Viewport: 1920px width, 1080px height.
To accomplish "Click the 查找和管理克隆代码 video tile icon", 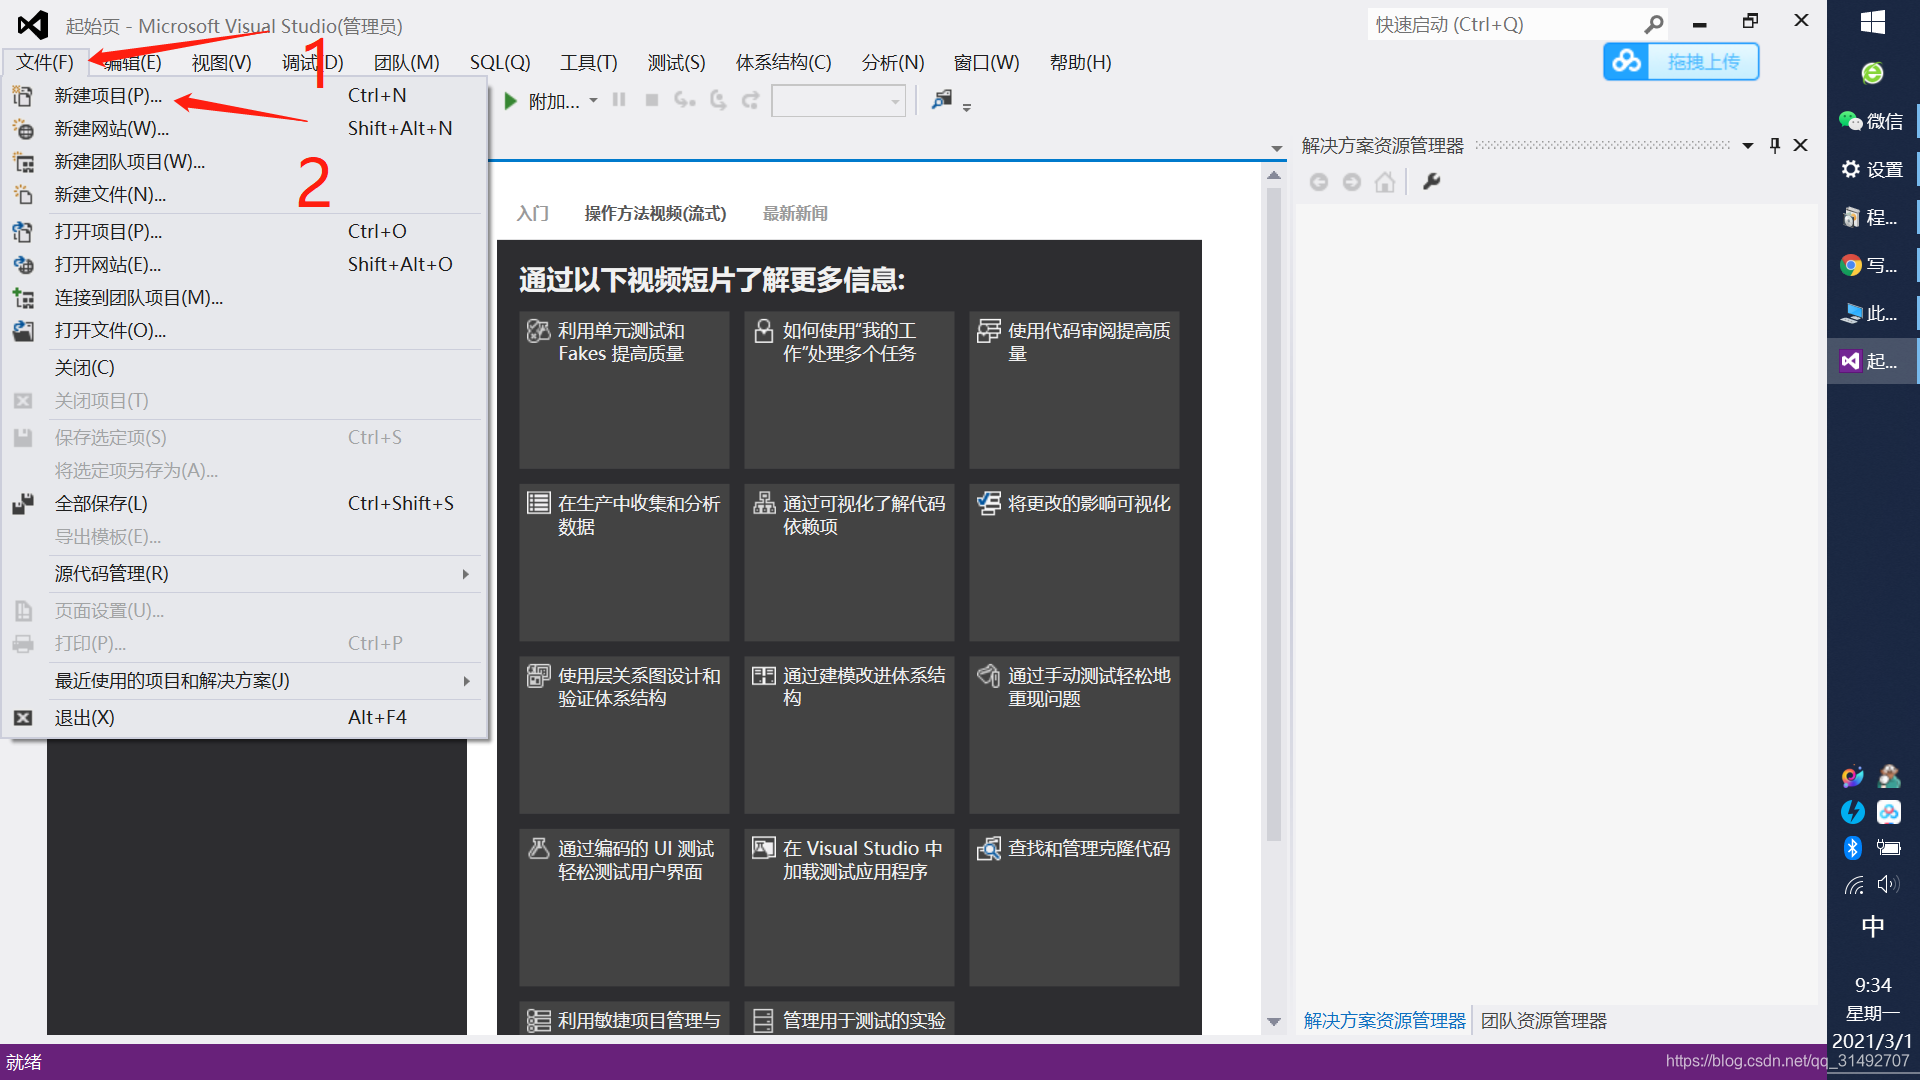I will (x=989, y=848).
